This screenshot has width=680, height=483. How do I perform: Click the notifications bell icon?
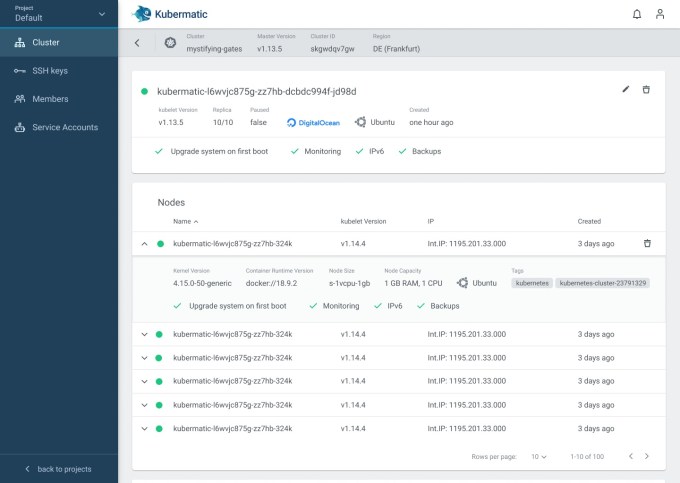(x=637, y=14)
